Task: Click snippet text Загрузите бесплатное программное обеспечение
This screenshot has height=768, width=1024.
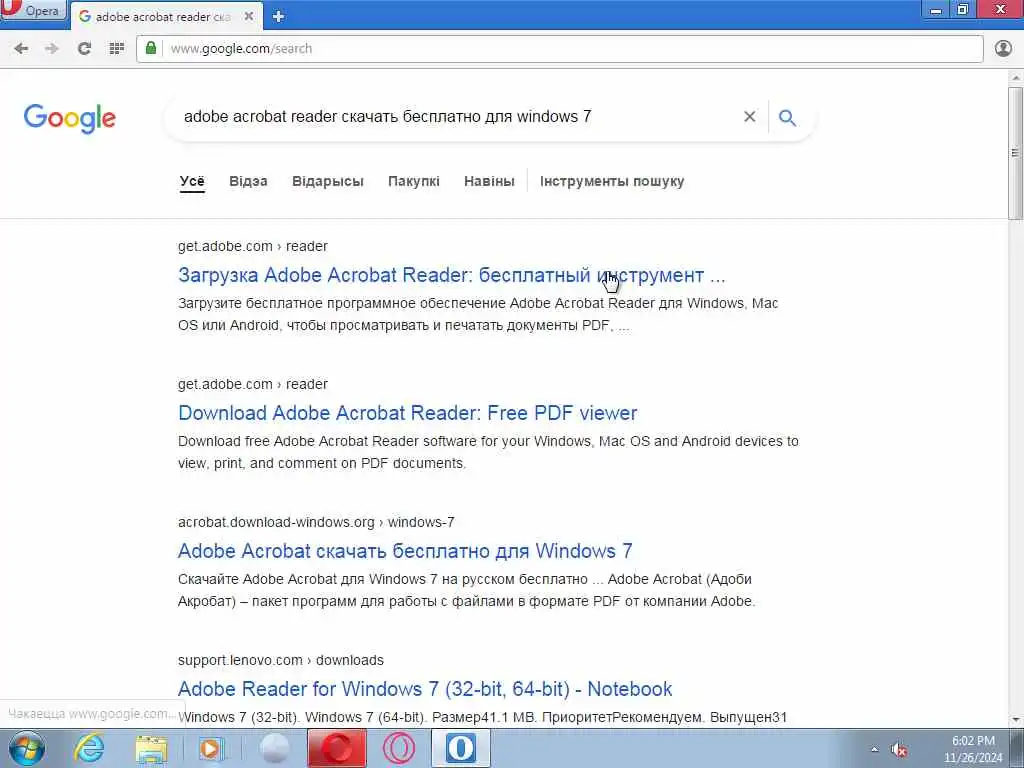Action: click(341, 303)
